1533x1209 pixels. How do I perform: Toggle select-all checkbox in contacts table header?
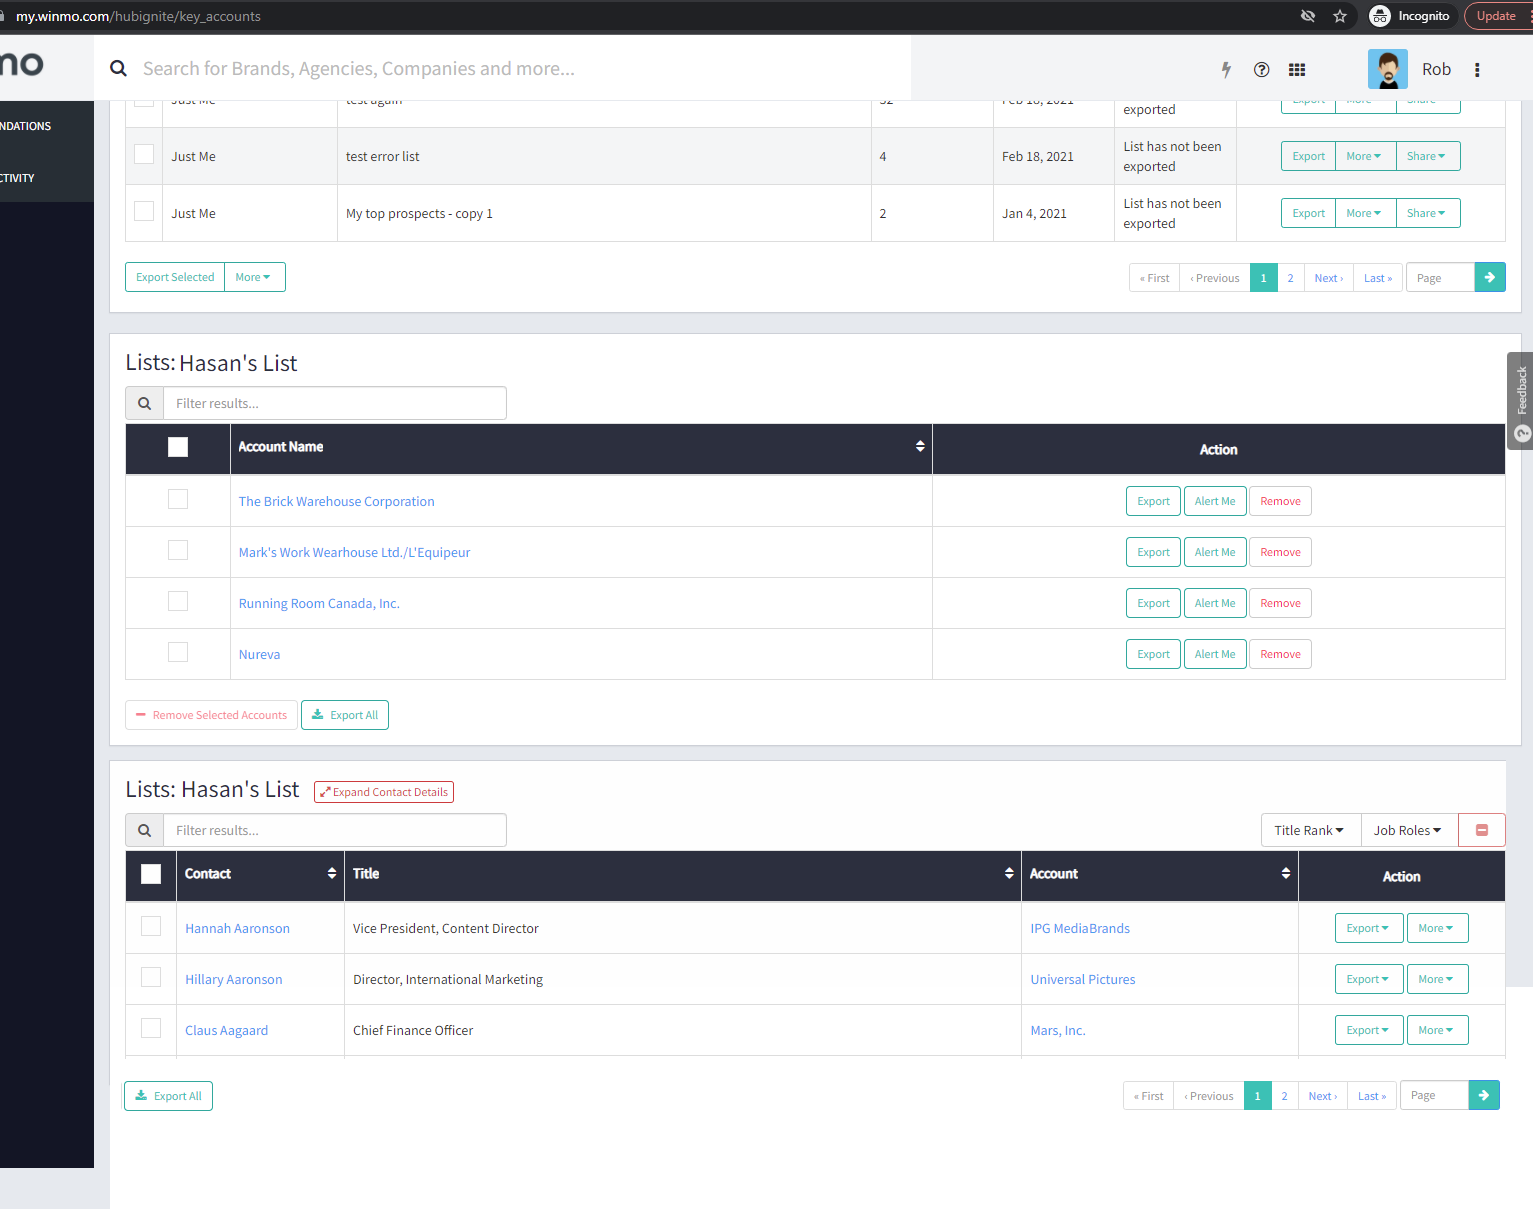click(151, 874)
